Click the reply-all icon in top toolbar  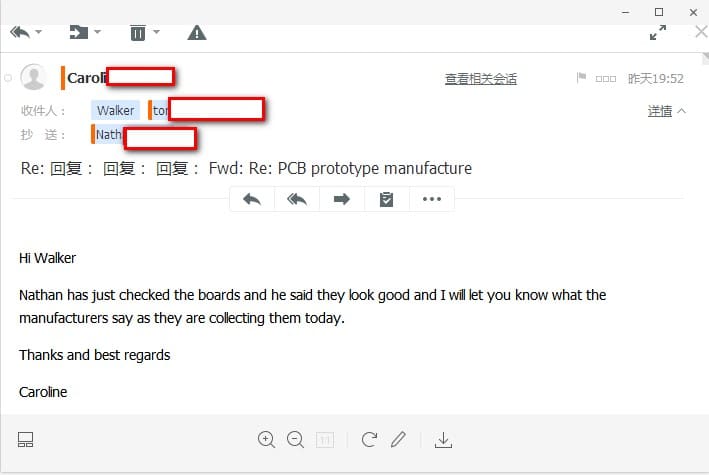pos(20,33)
